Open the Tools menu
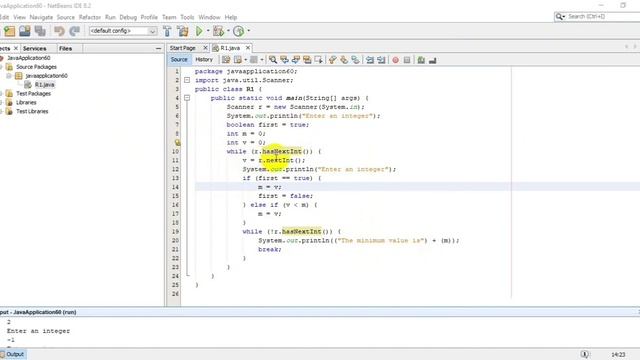 (187, 17)
